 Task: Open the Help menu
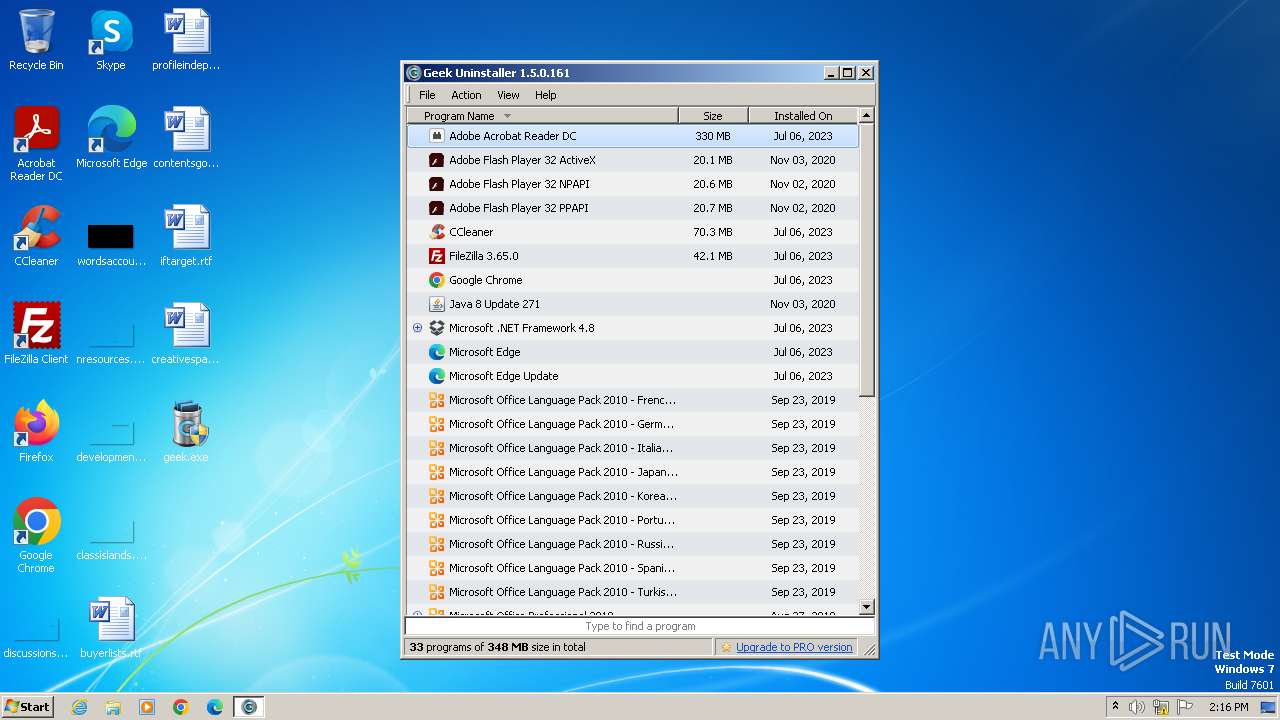tap(545, 95)
